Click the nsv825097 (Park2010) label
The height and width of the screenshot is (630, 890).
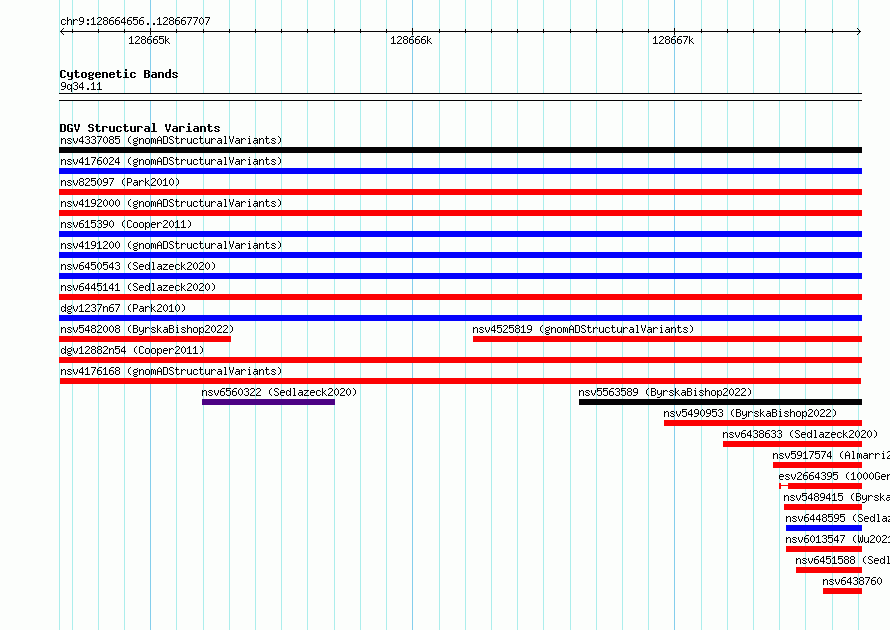[120, 182]
